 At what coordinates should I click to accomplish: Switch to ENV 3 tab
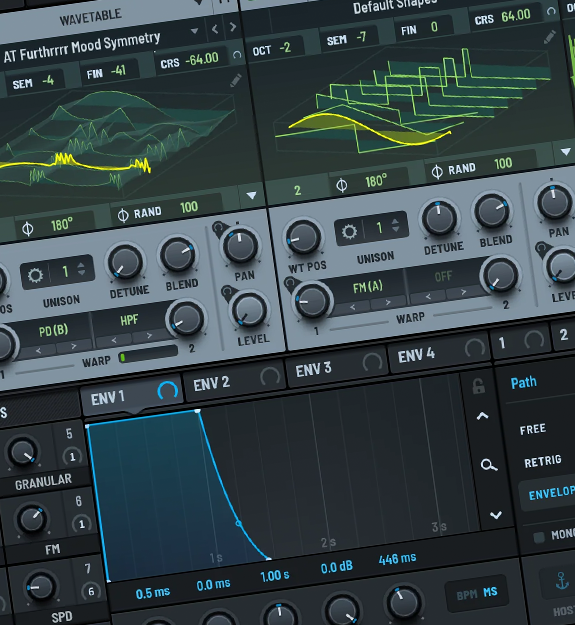point(337,366)
